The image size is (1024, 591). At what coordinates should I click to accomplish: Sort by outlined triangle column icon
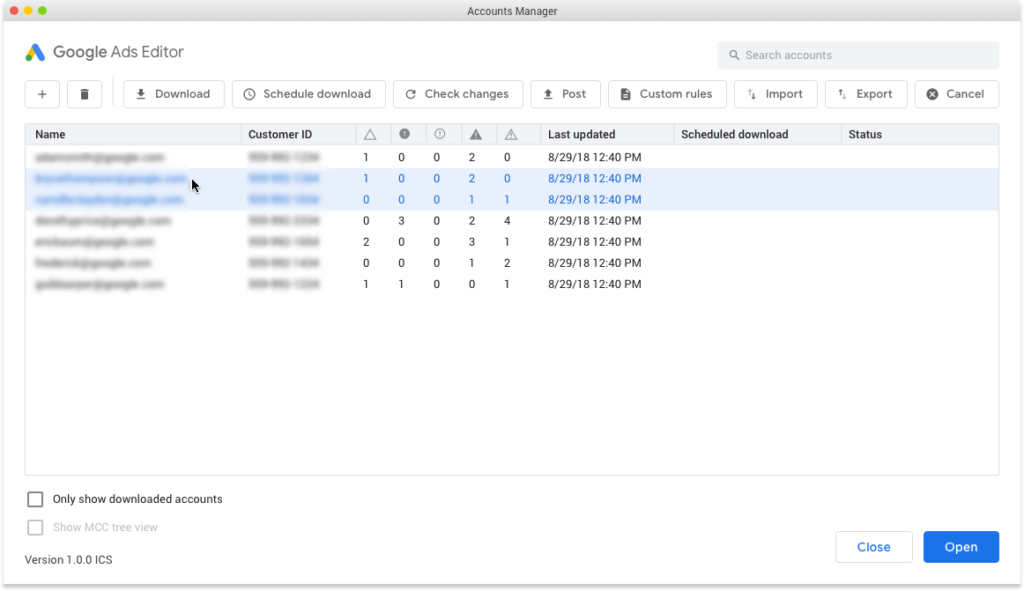point(370,135)
